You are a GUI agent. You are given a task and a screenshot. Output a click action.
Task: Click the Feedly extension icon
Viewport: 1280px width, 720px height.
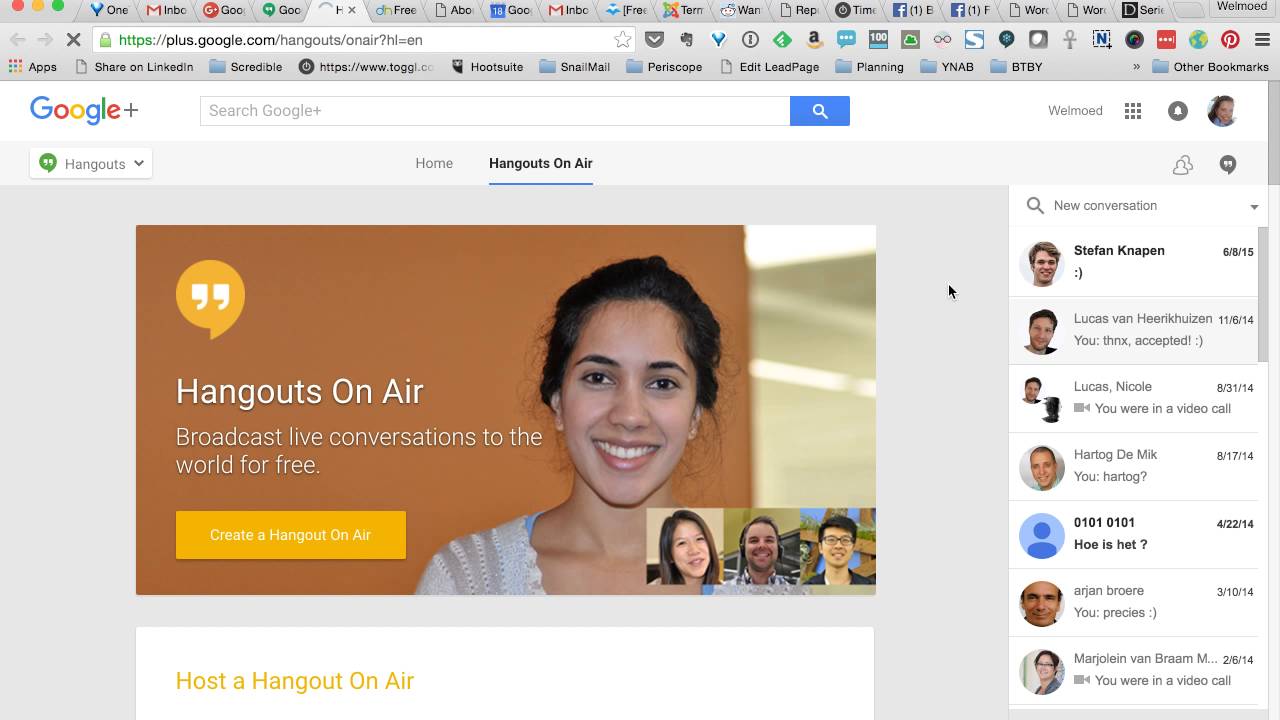tap(782, 40)
